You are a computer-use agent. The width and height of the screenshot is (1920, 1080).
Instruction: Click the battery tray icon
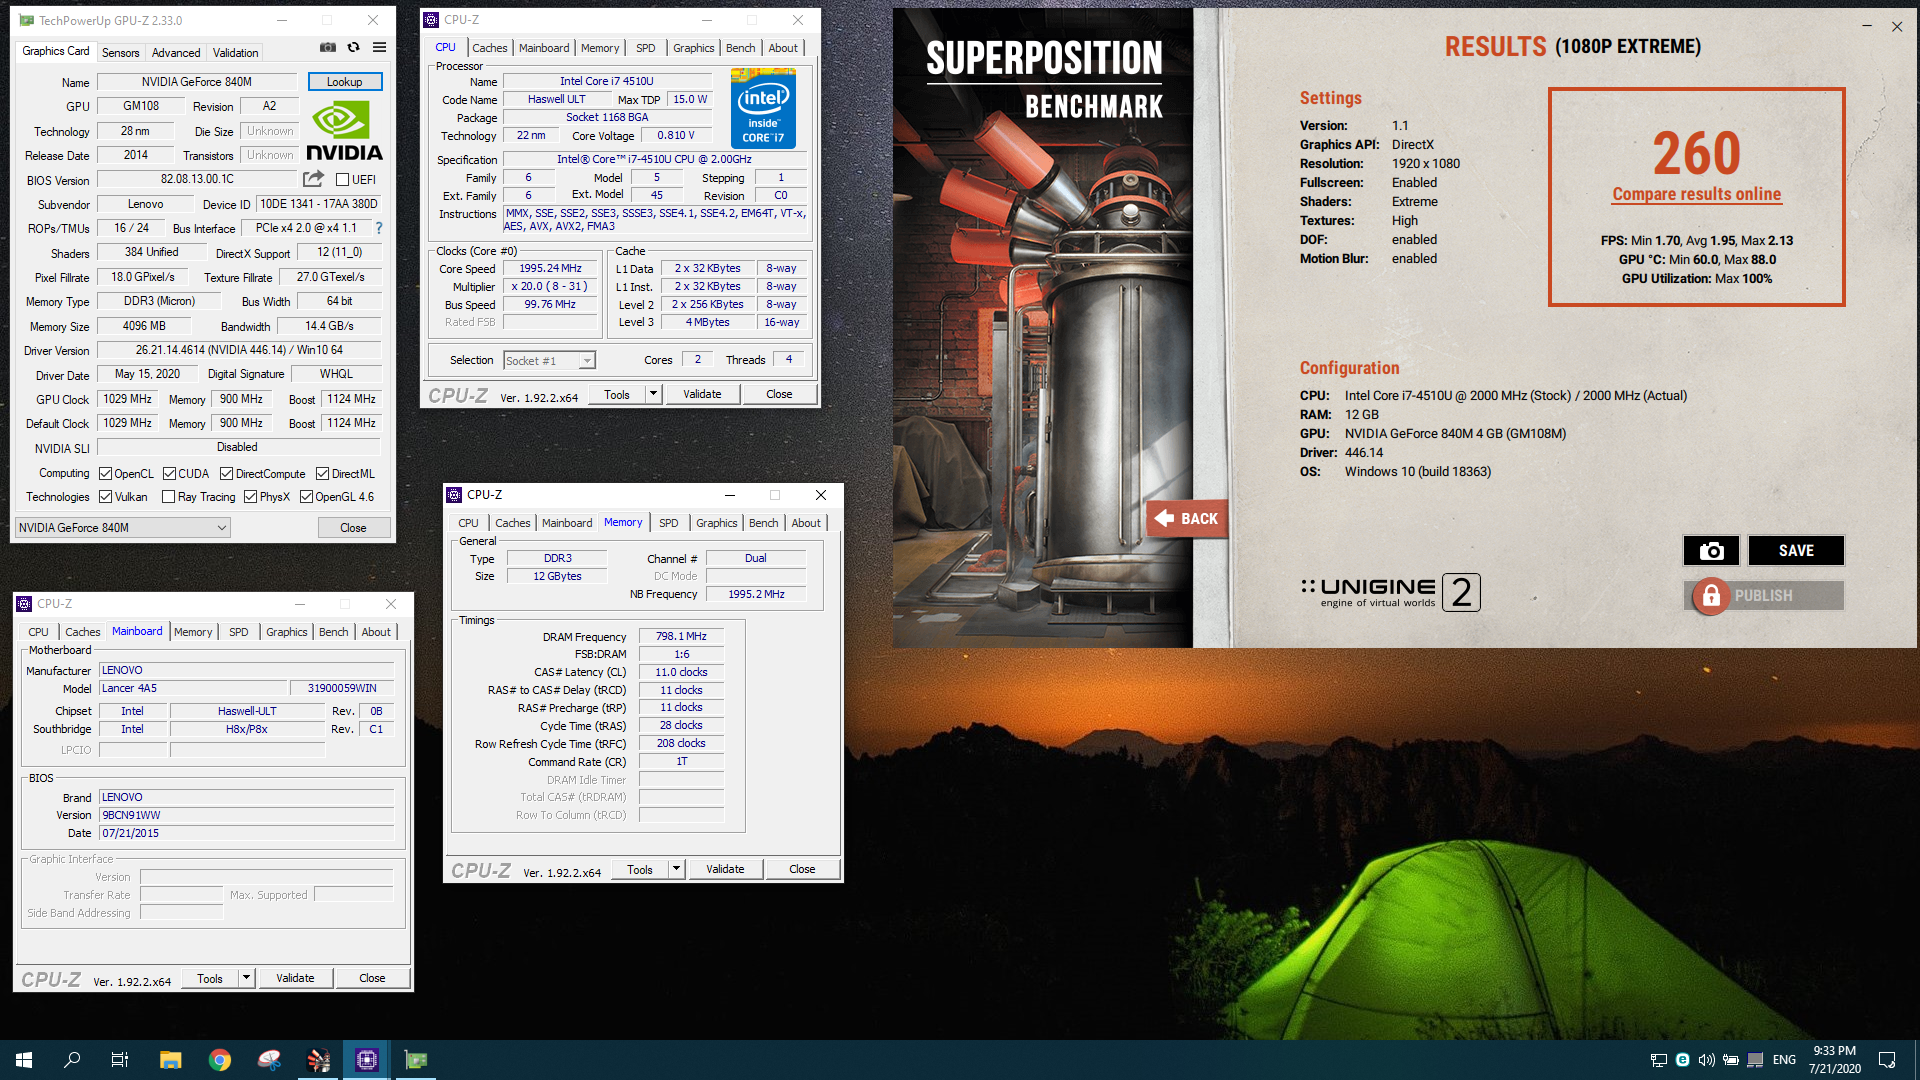coord(1730,1060)
